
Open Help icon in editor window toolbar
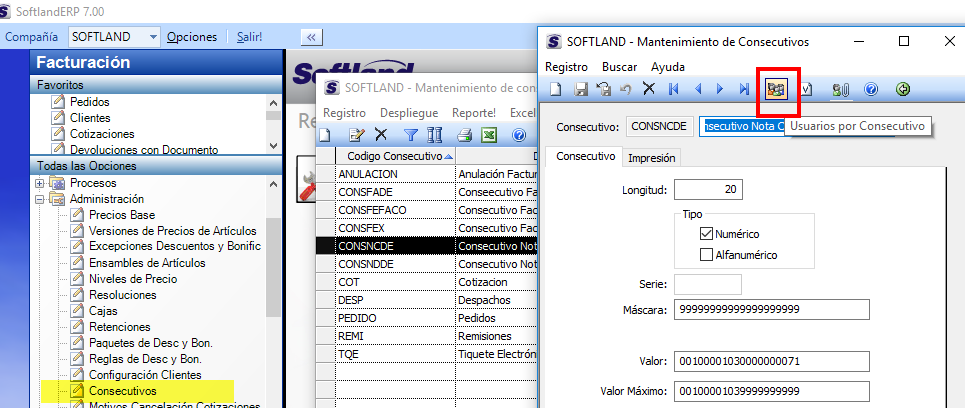pyautogui.click(x=871, y=90)
